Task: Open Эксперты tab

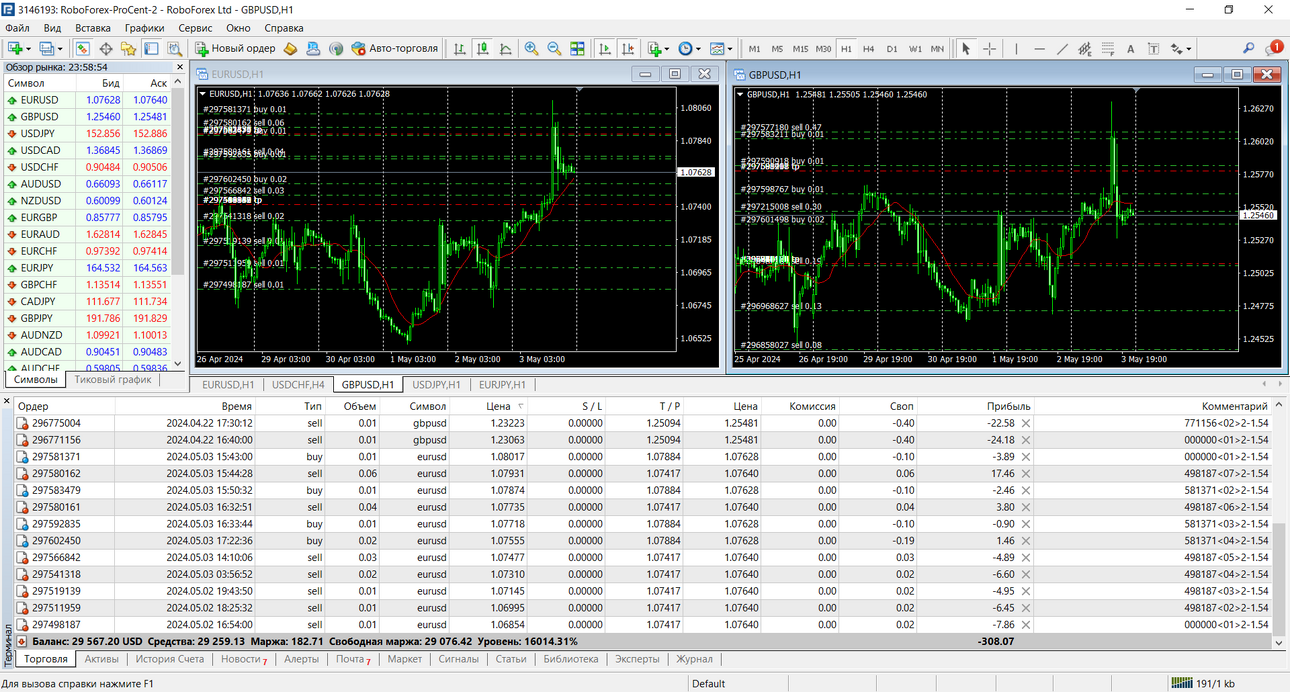Action: 637,659
